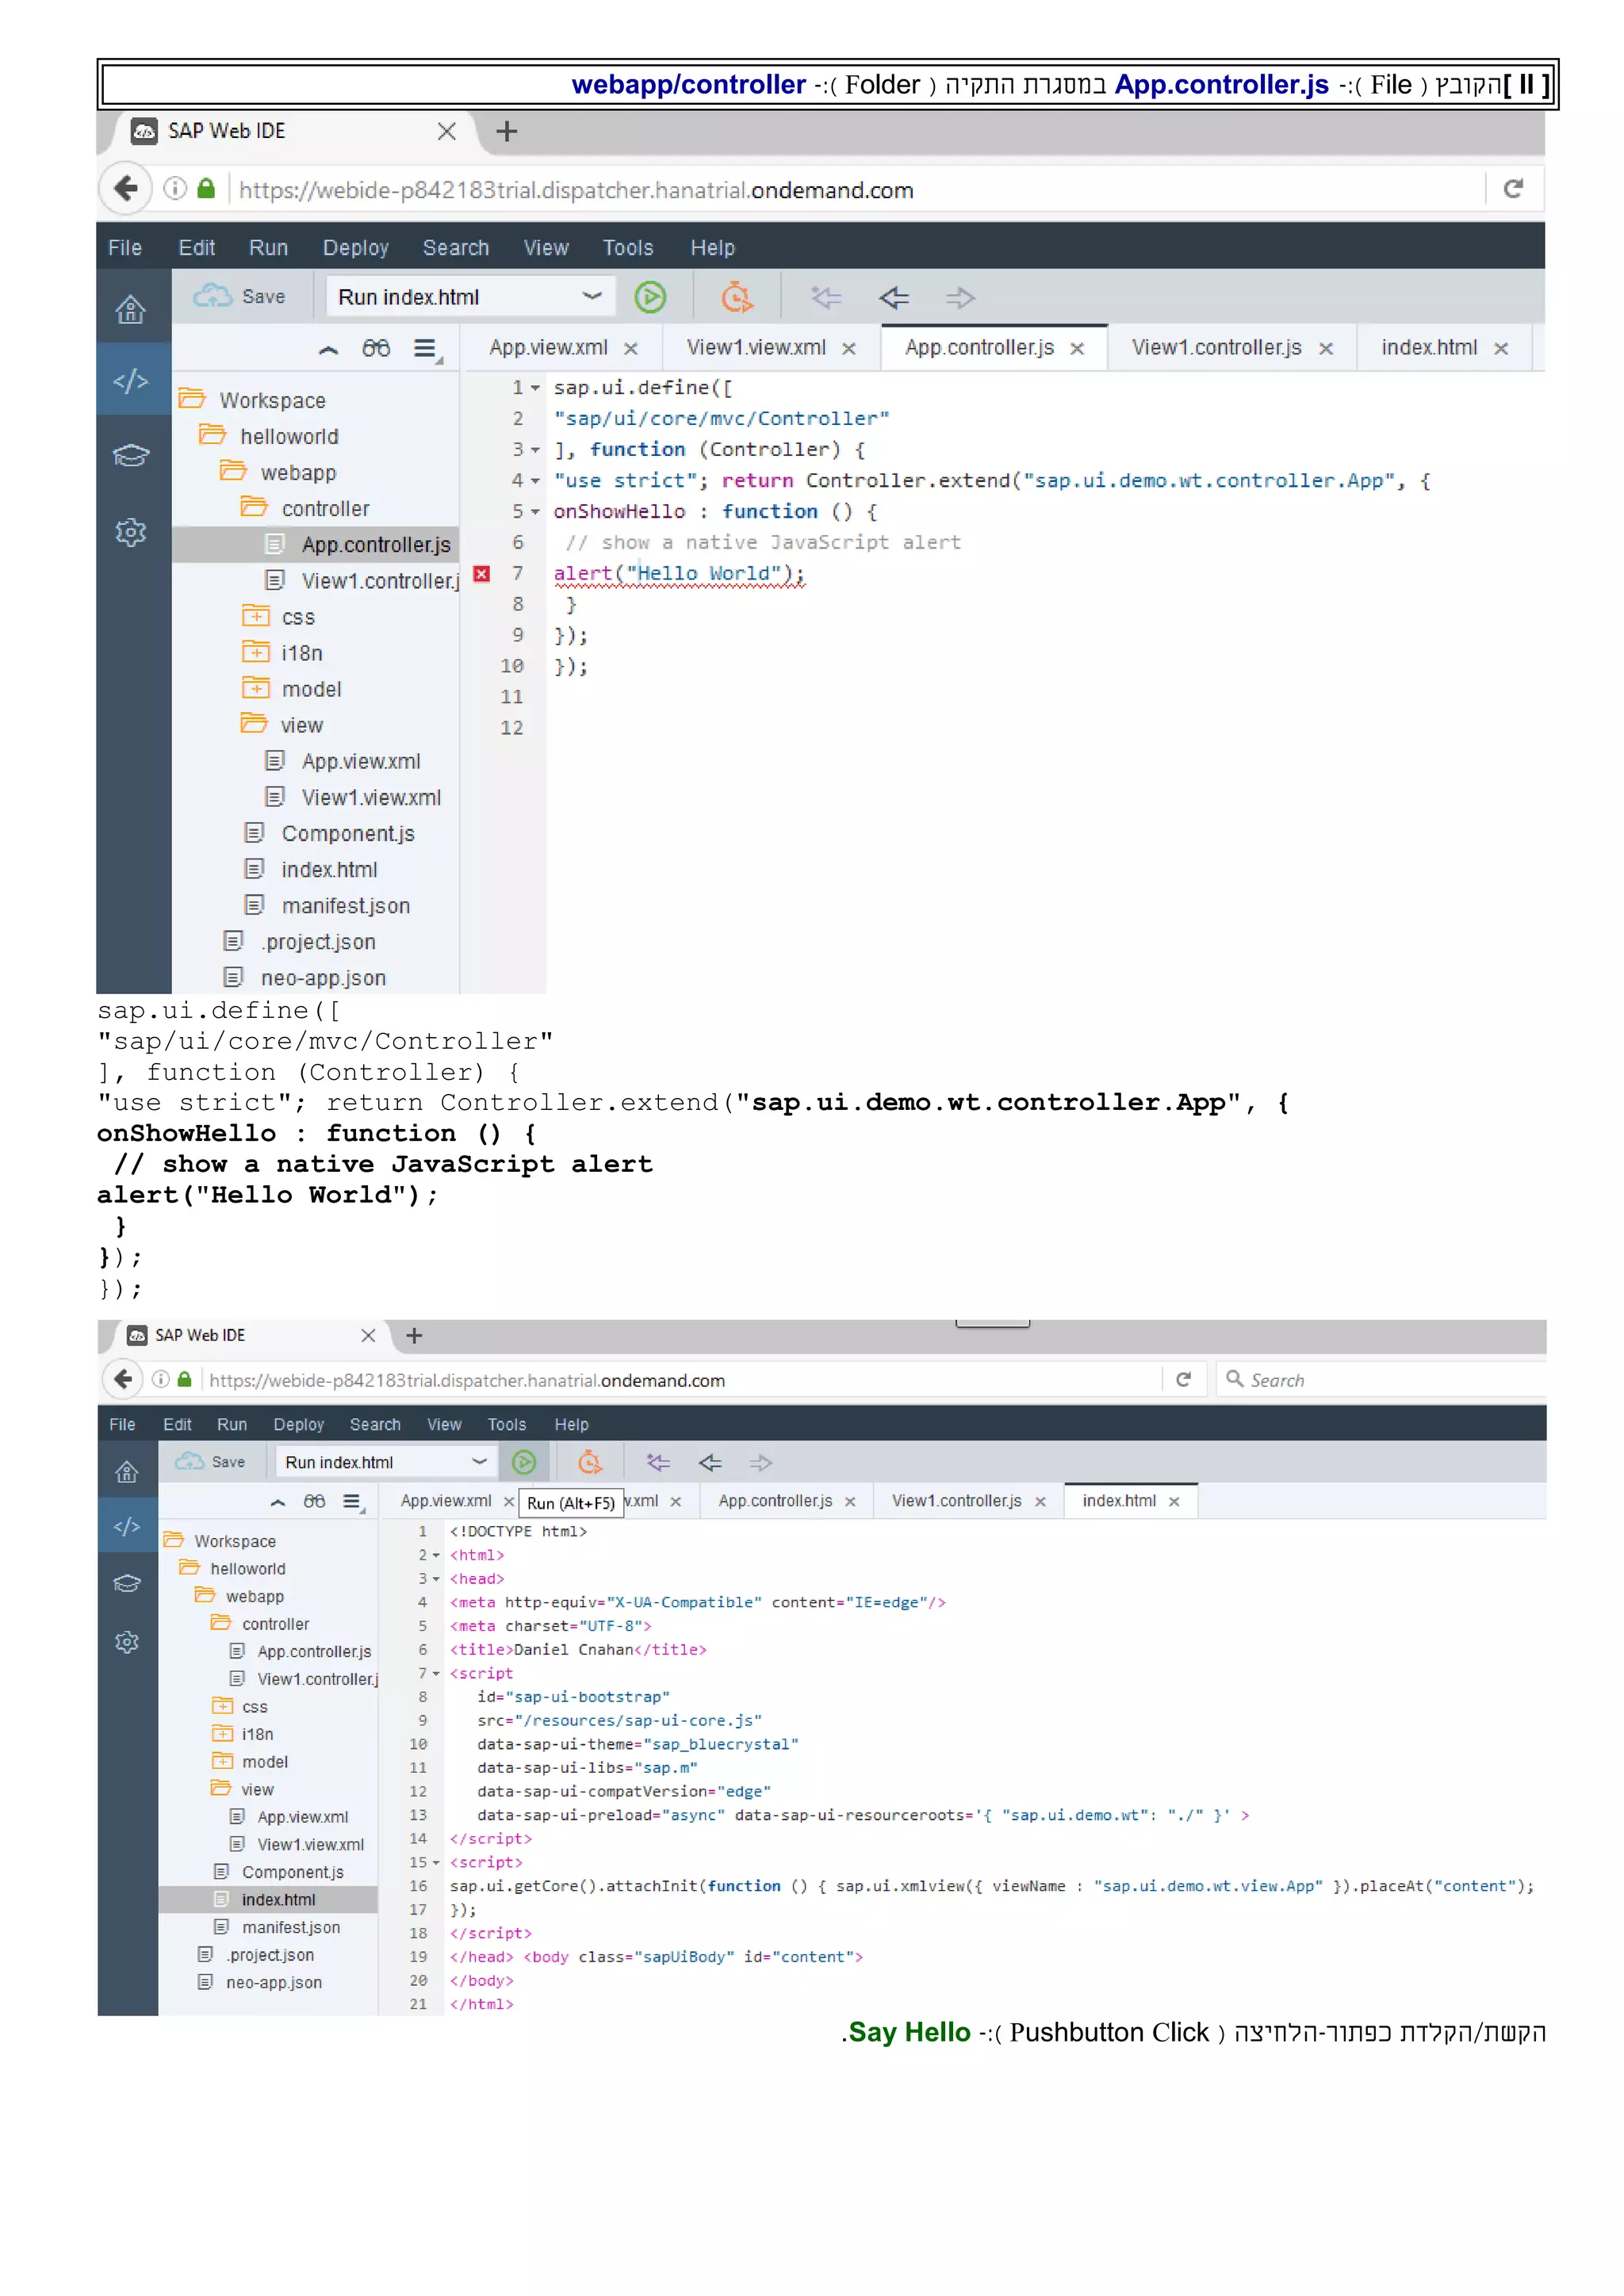Expand the css folder in top screenshot tree
Viewport: 1624px width, 2296px height.
click(x=256, y=616)
